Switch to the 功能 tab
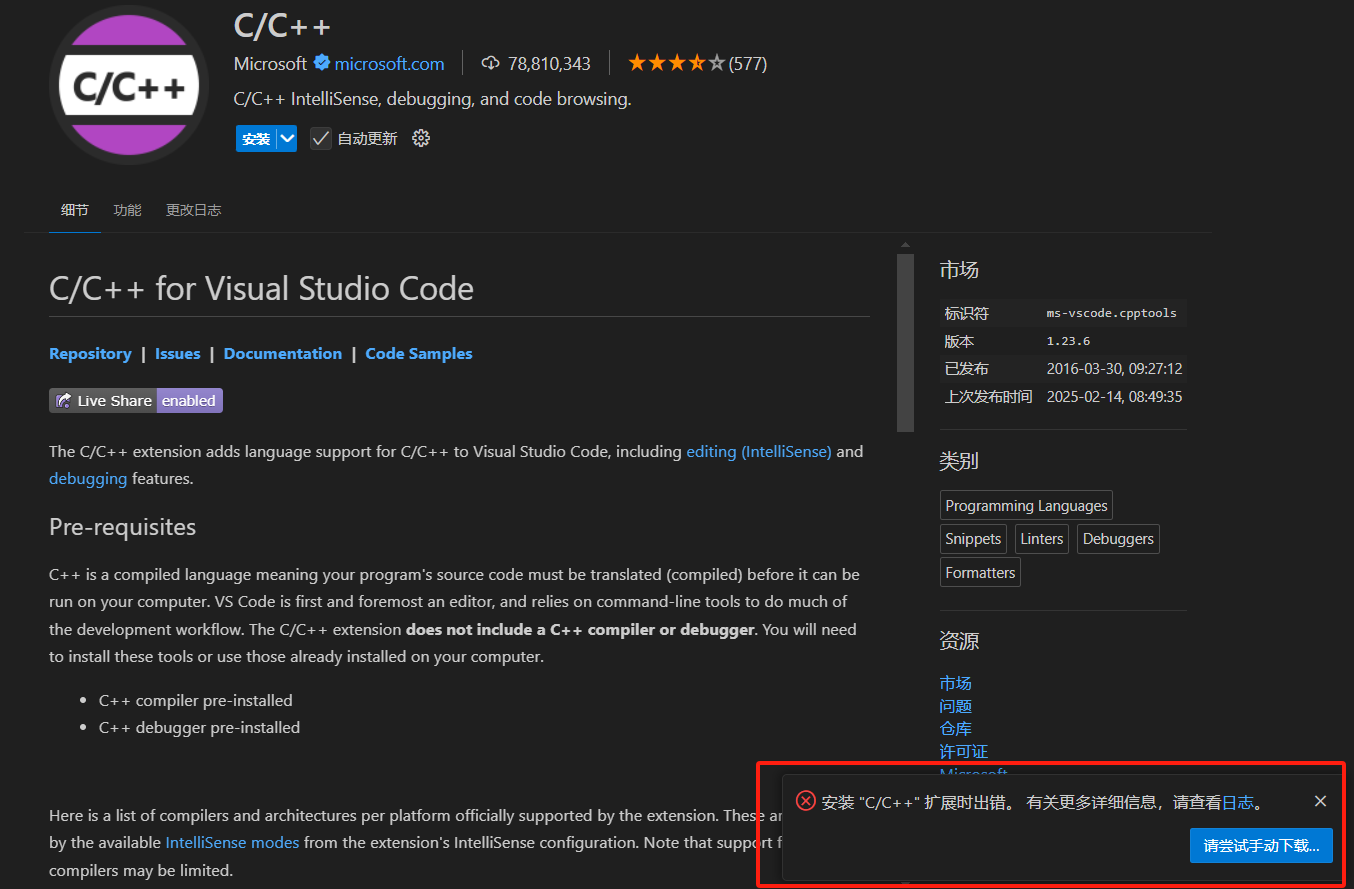The height and width of the screenshot is (889, 1354). coord(127,210)
